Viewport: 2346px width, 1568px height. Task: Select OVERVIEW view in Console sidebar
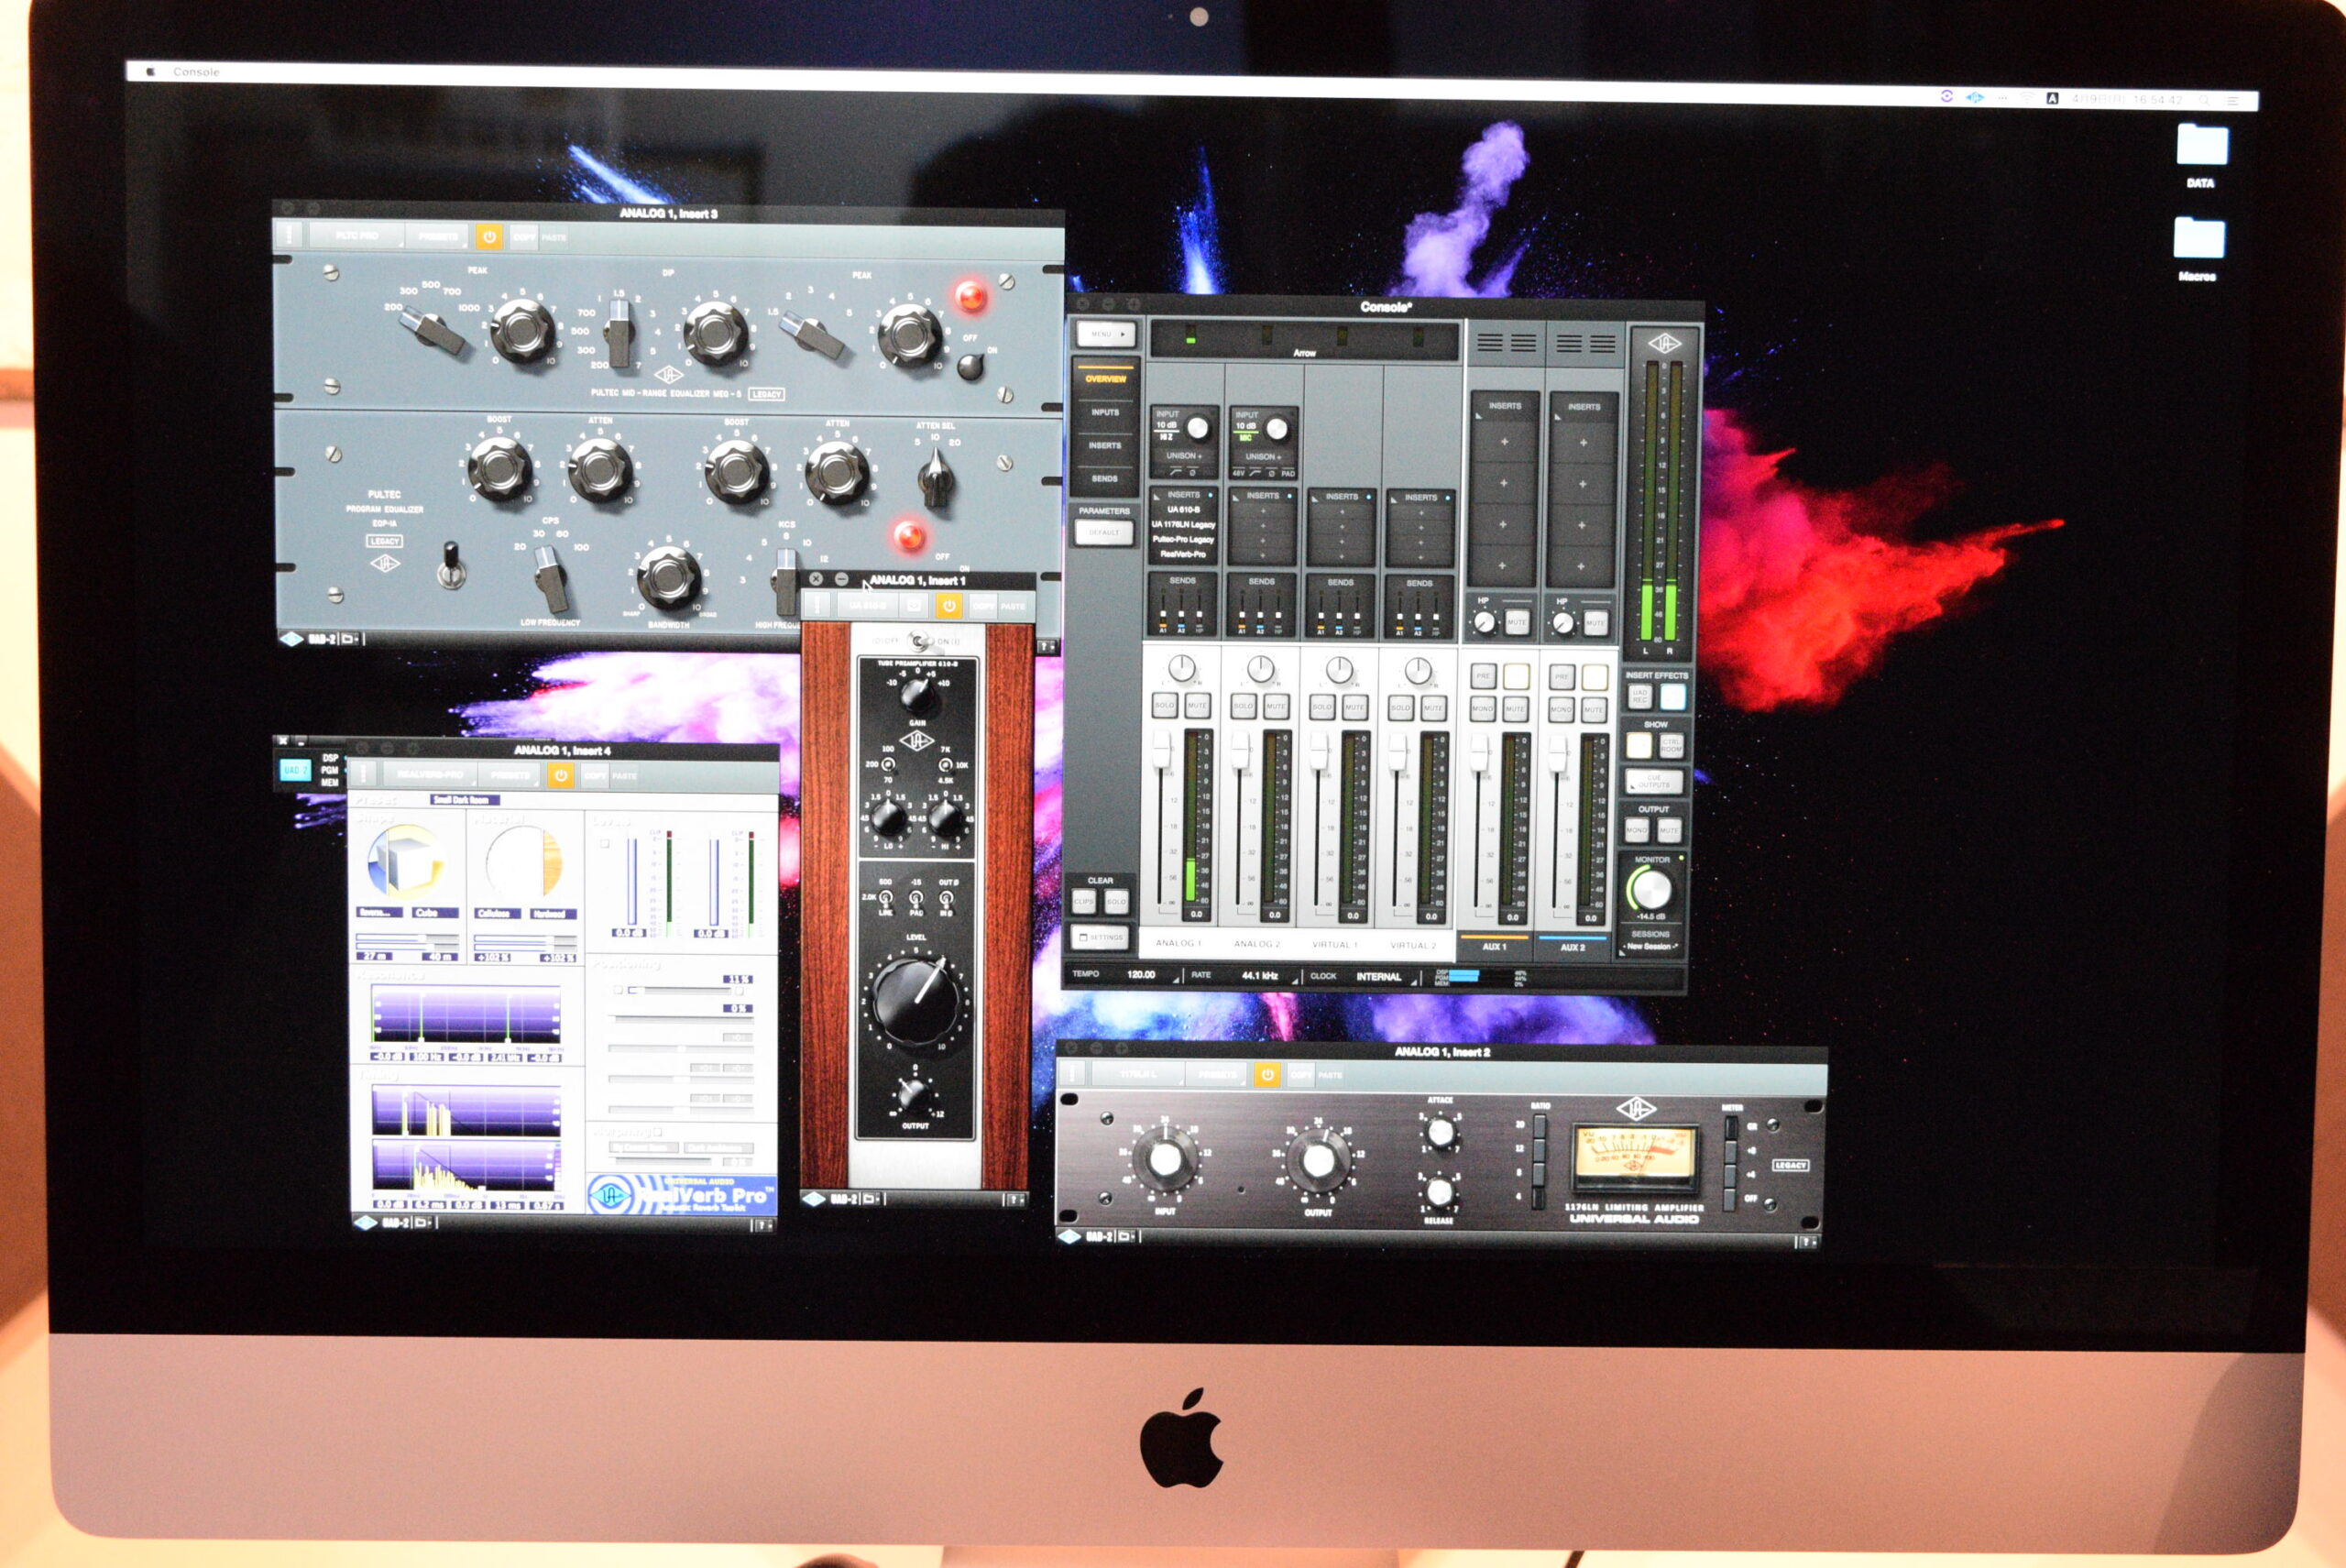[1105, 378]
